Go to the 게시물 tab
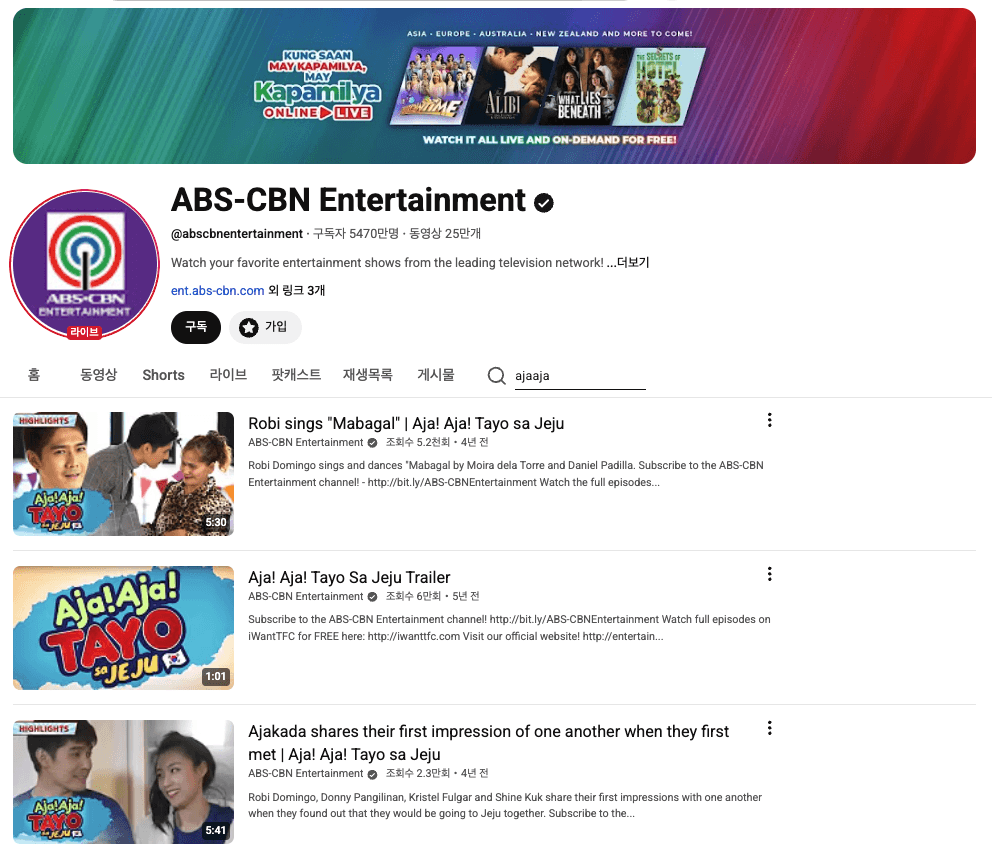 point(436,375)
